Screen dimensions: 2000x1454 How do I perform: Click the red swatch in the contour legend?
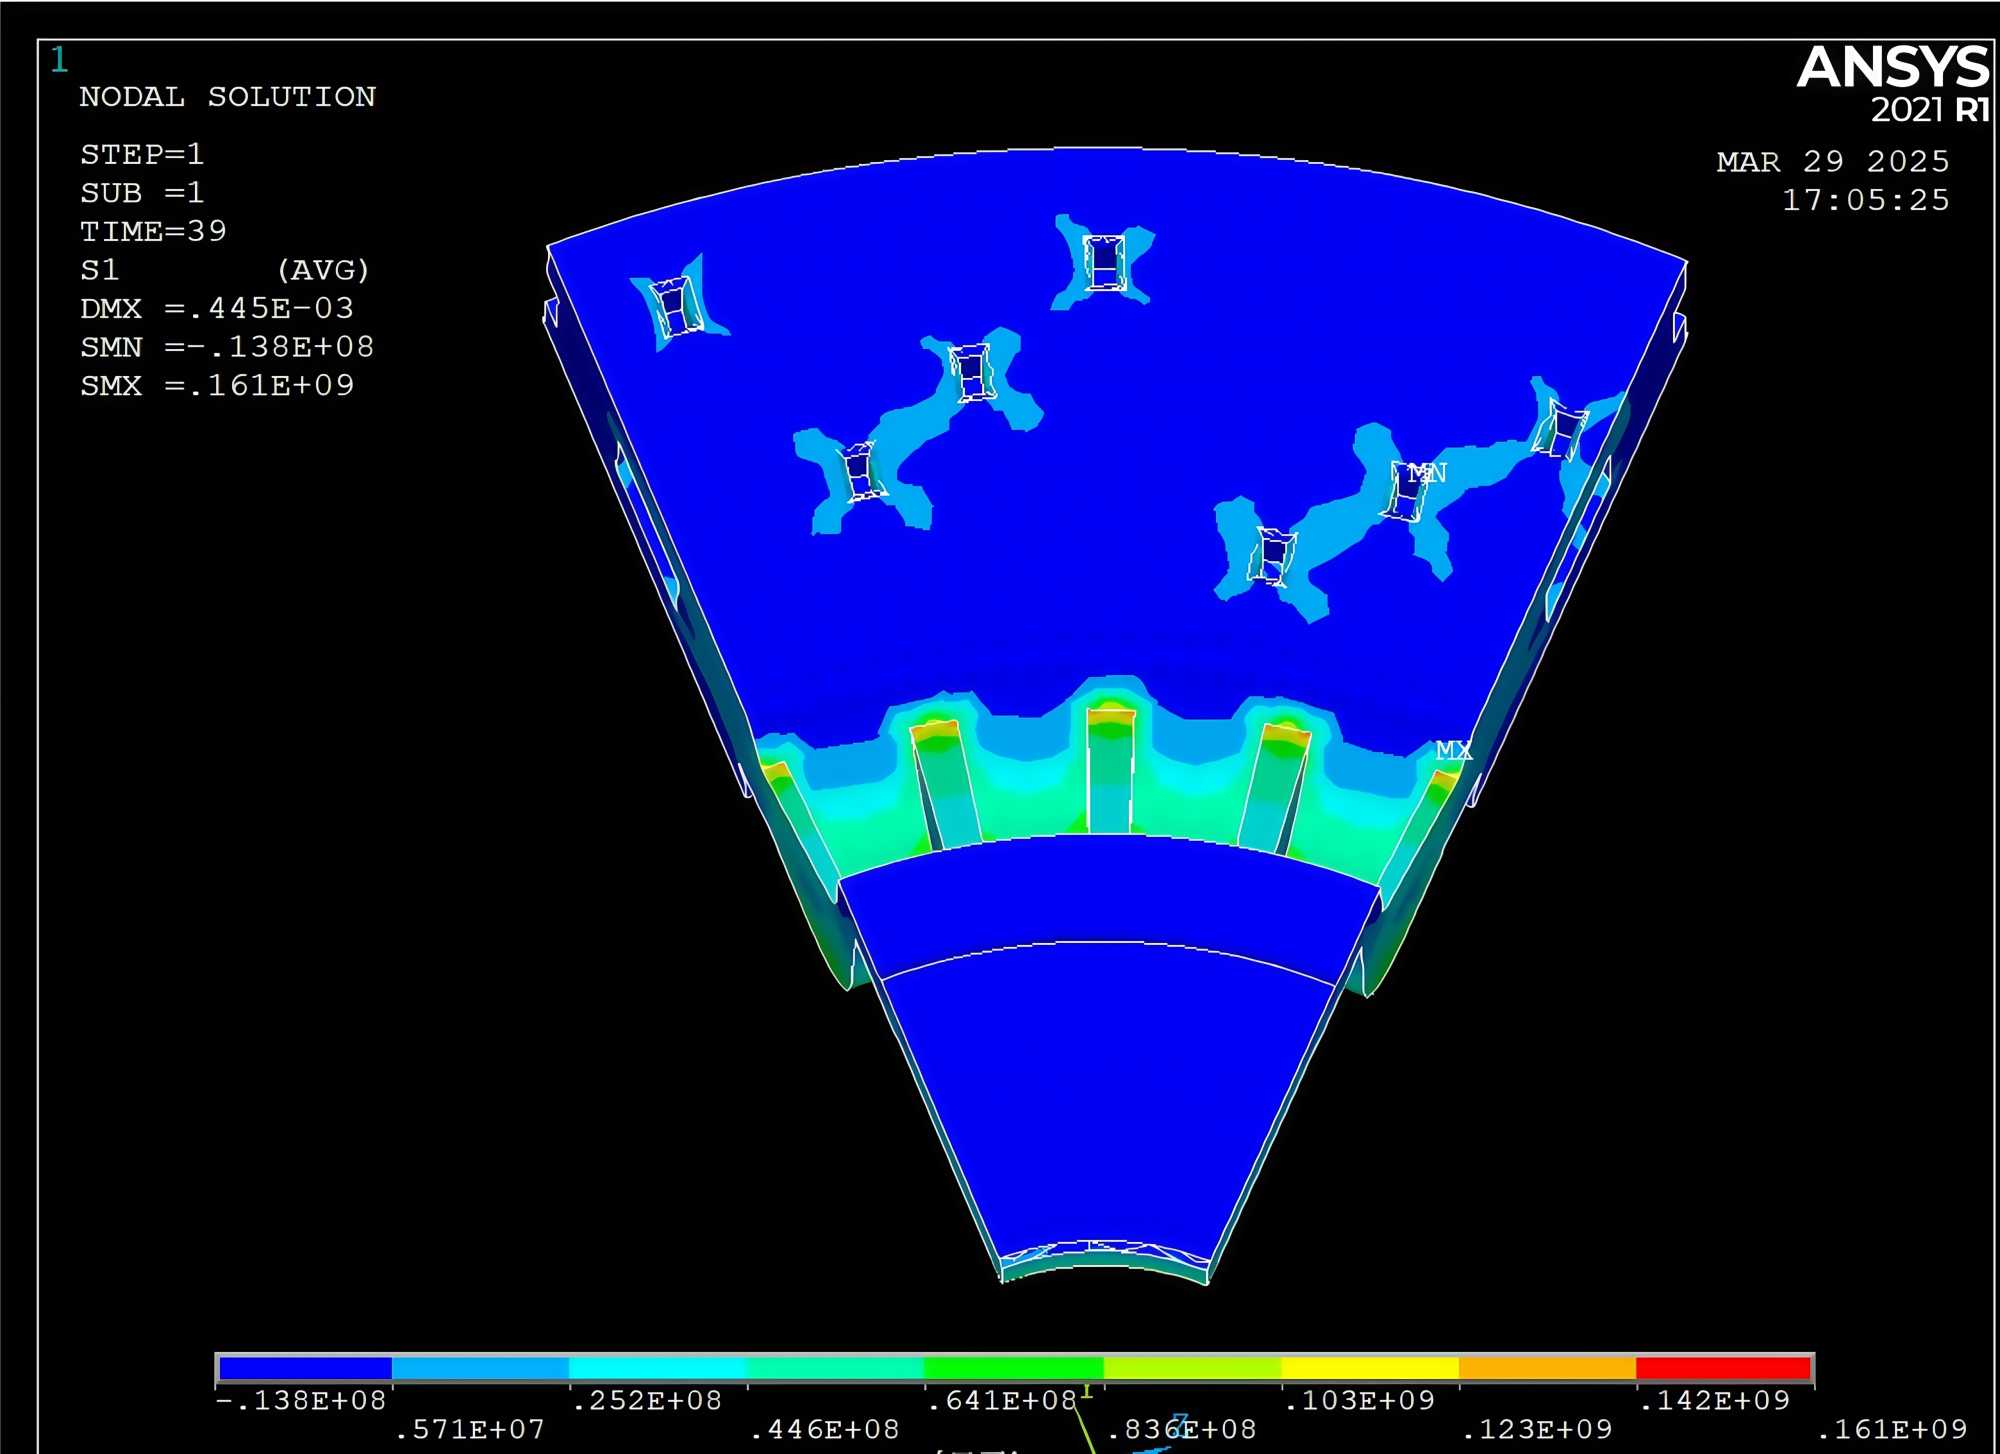coord(1724,1367)
